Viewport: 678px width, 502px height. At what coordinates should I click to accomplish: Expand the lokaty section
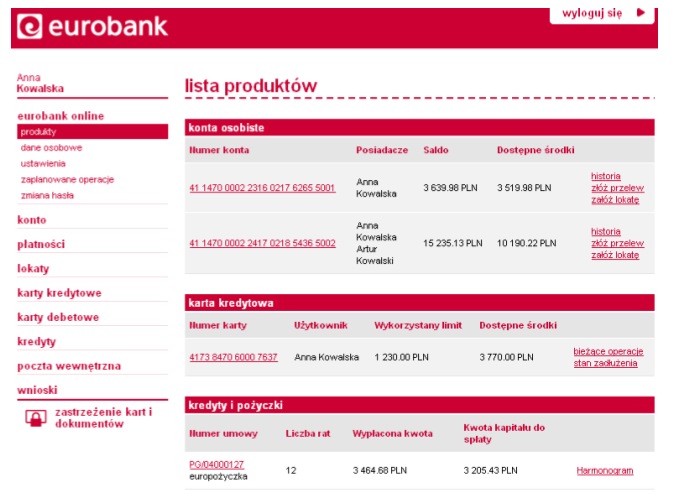[x=33, y=269]
